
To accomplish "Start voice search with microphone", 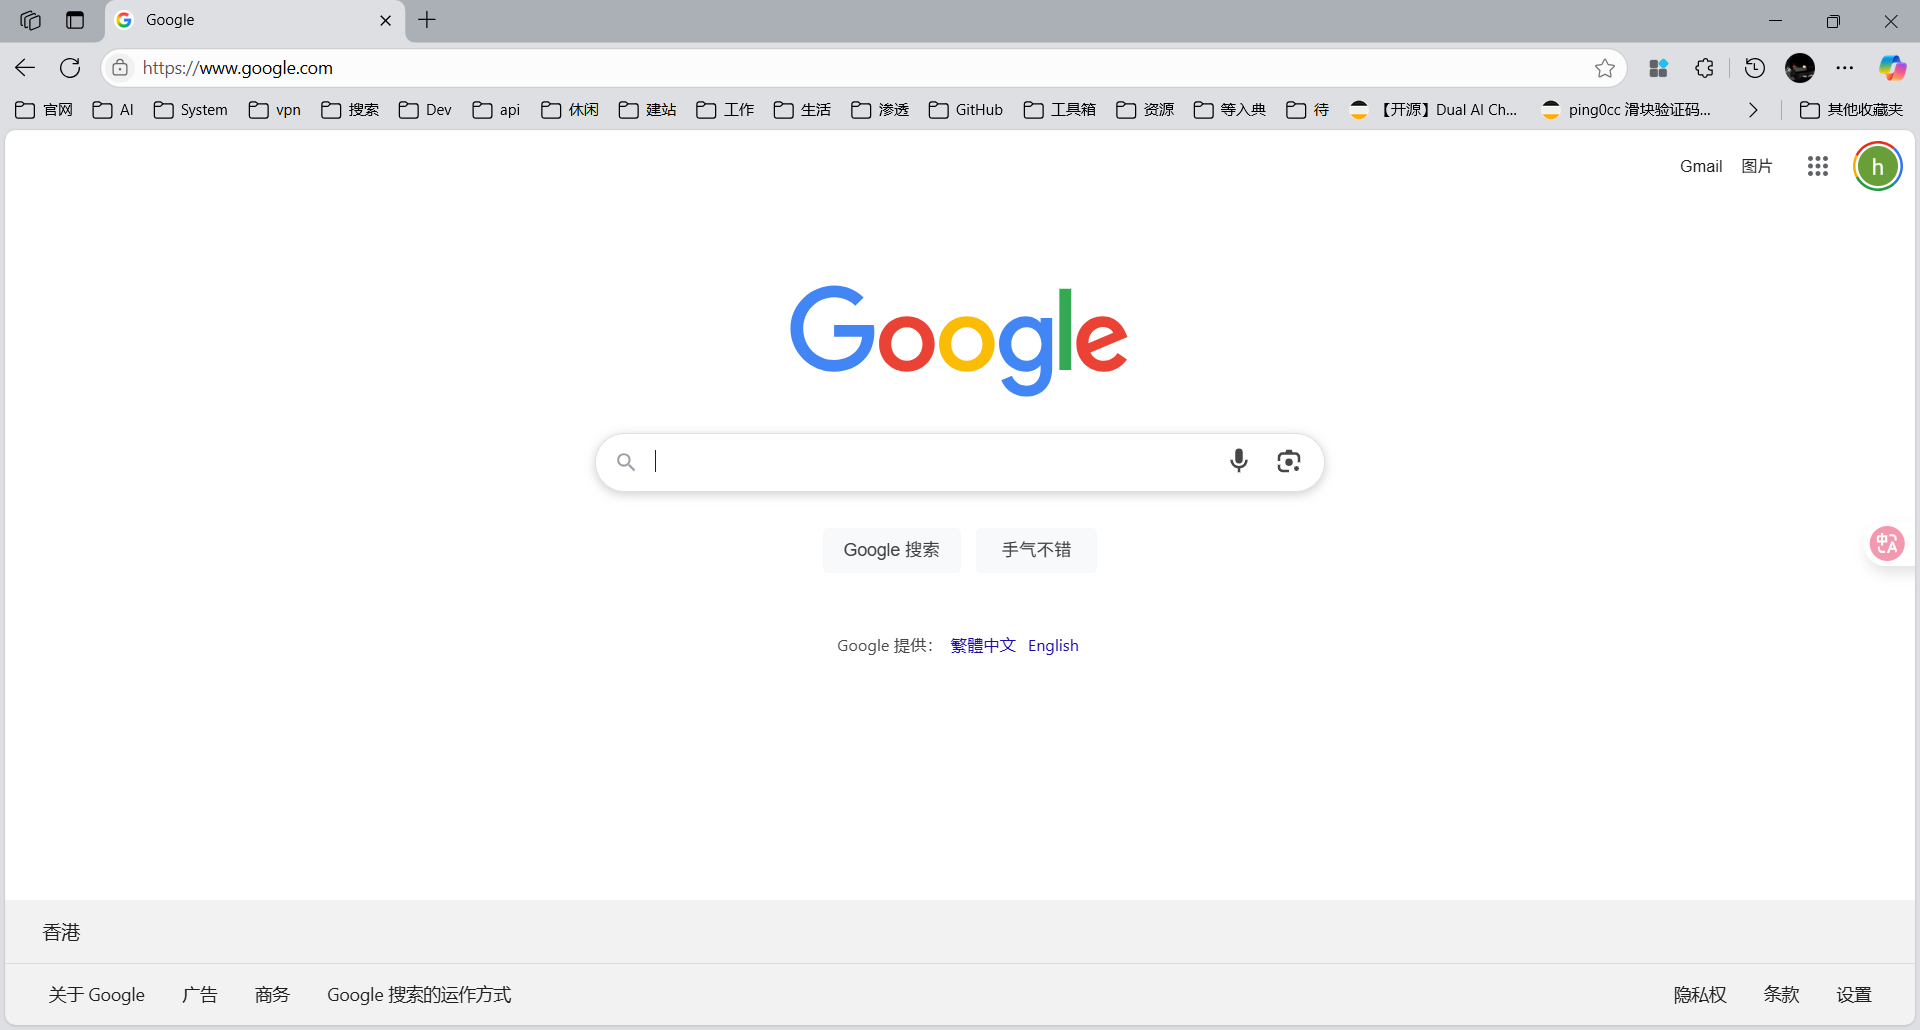I will (1239, 461).
